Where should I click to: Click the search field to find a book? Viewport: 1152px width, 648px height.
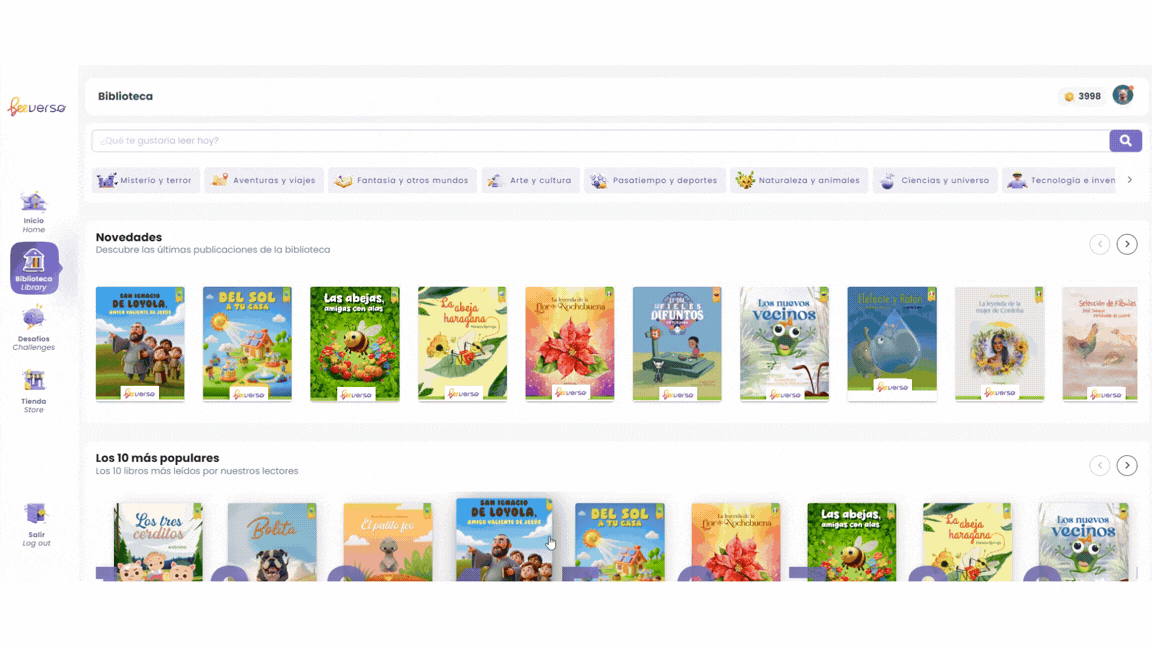pyautogui.click(x=600, y=141)
